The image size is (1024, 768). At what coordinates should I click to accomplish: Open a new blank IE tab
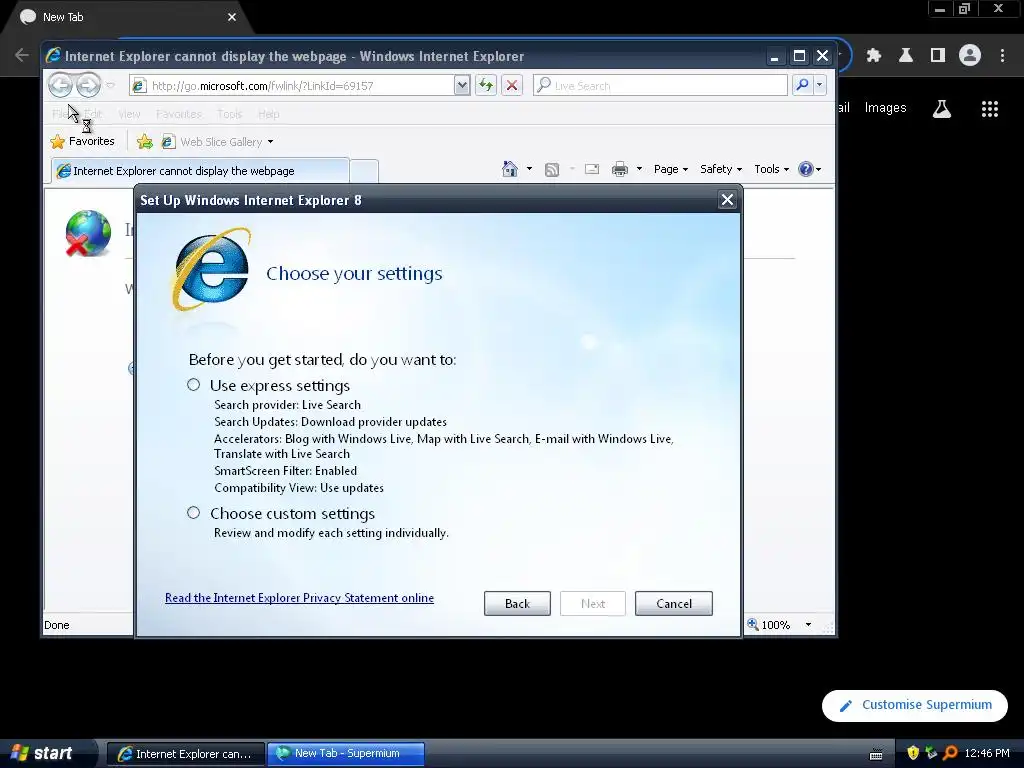(364, 171)
